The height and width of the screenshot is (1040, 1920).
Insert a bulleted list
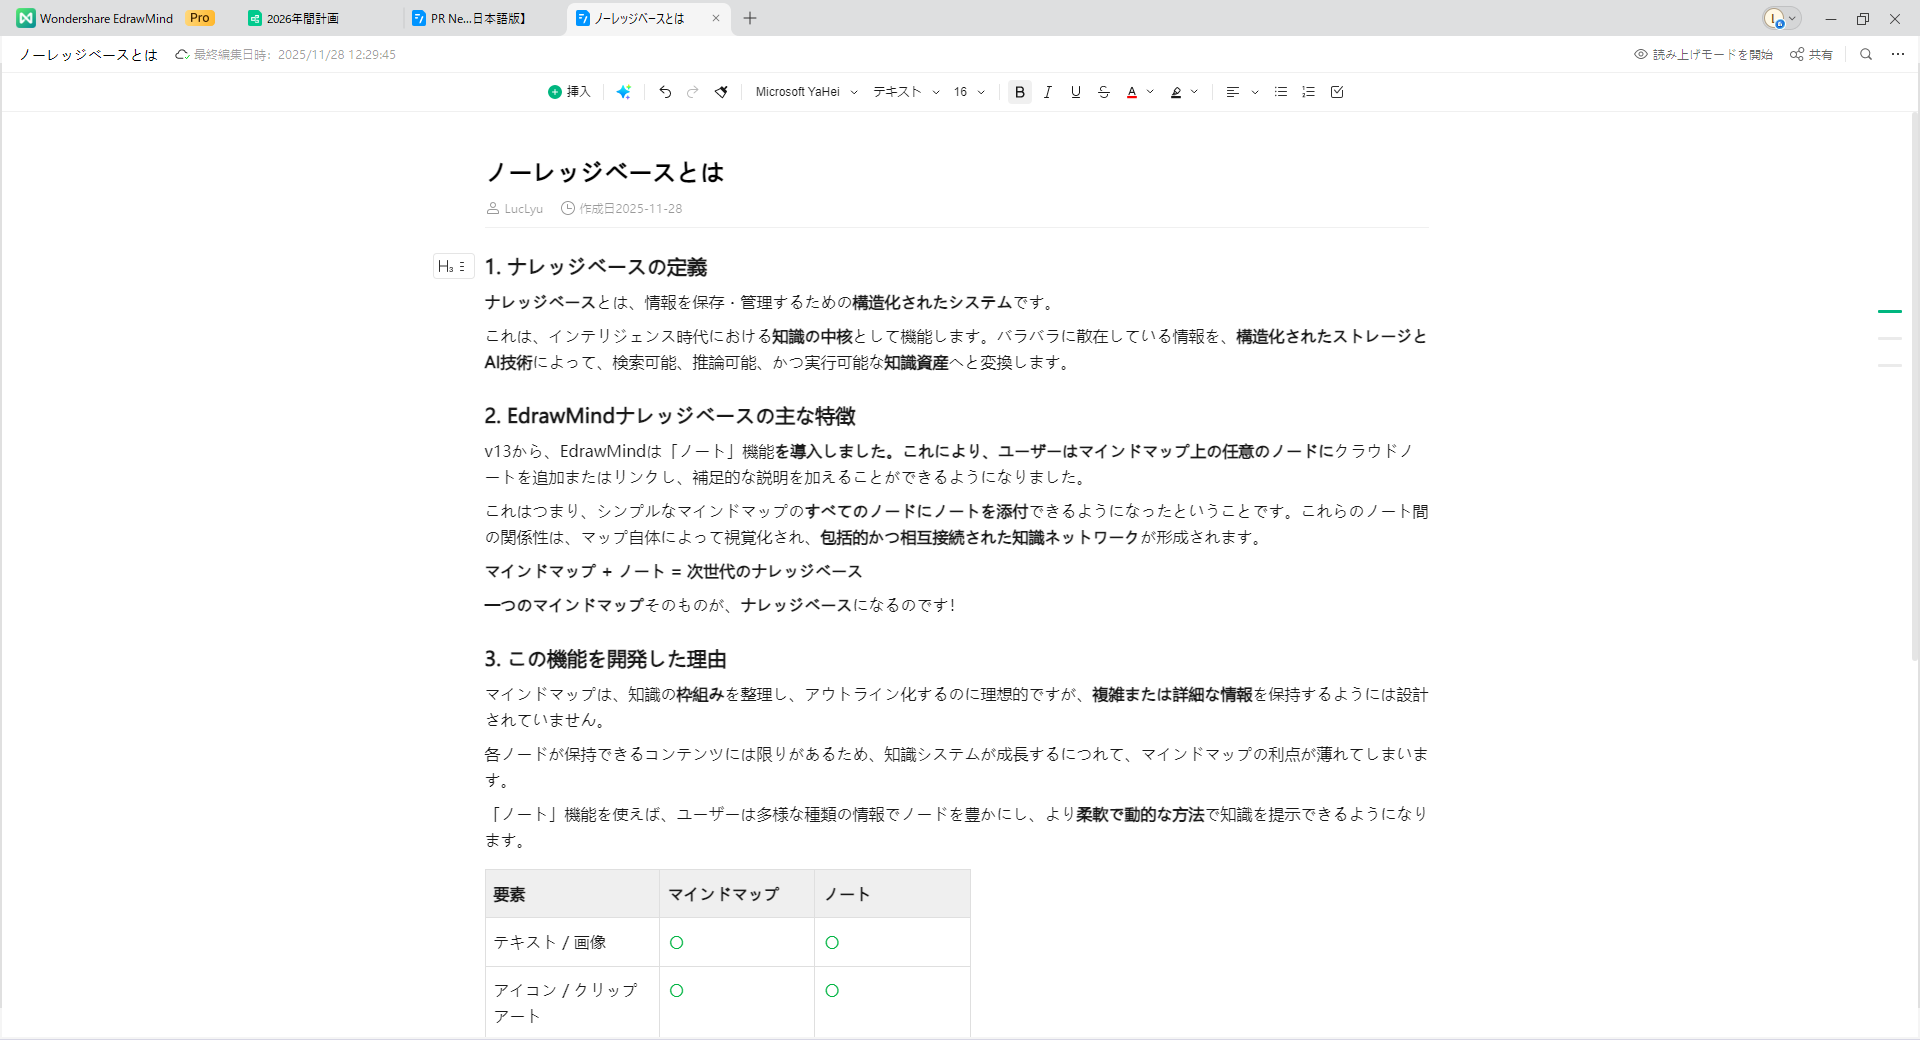(1280, 91)
